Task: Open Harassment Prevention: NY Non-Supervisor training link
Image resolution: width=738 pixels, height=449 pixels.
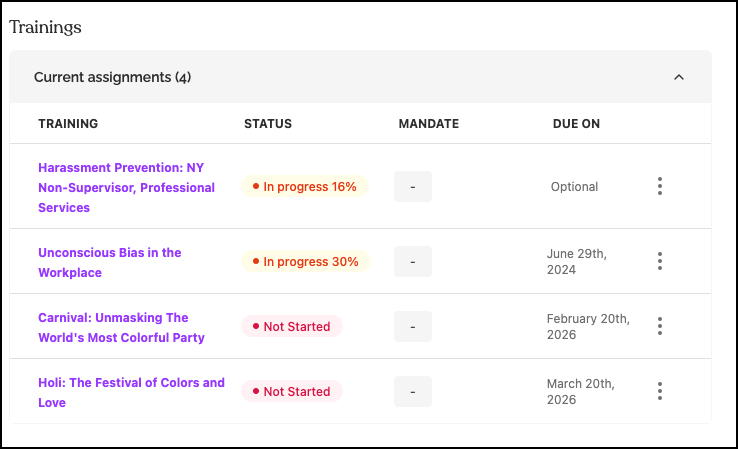Action: (126, 187)
